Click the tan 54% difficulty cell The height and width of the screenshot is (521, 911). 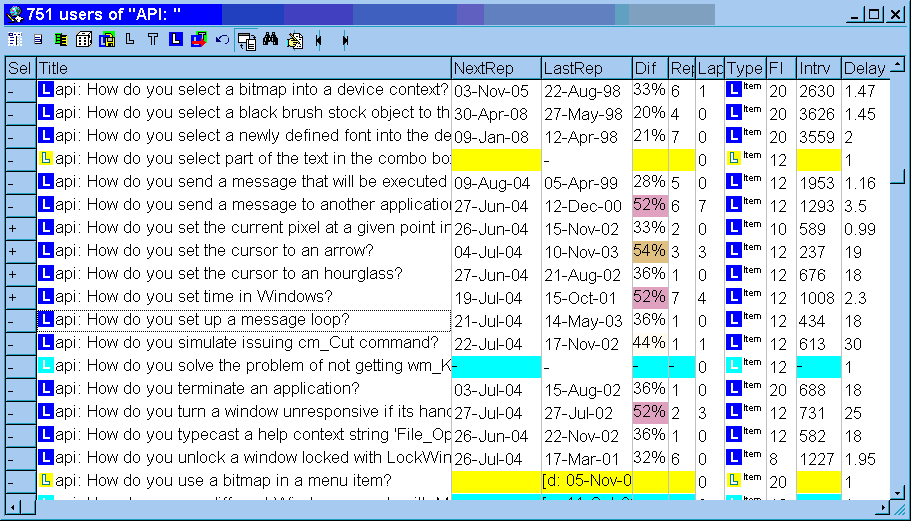[649, 250]
